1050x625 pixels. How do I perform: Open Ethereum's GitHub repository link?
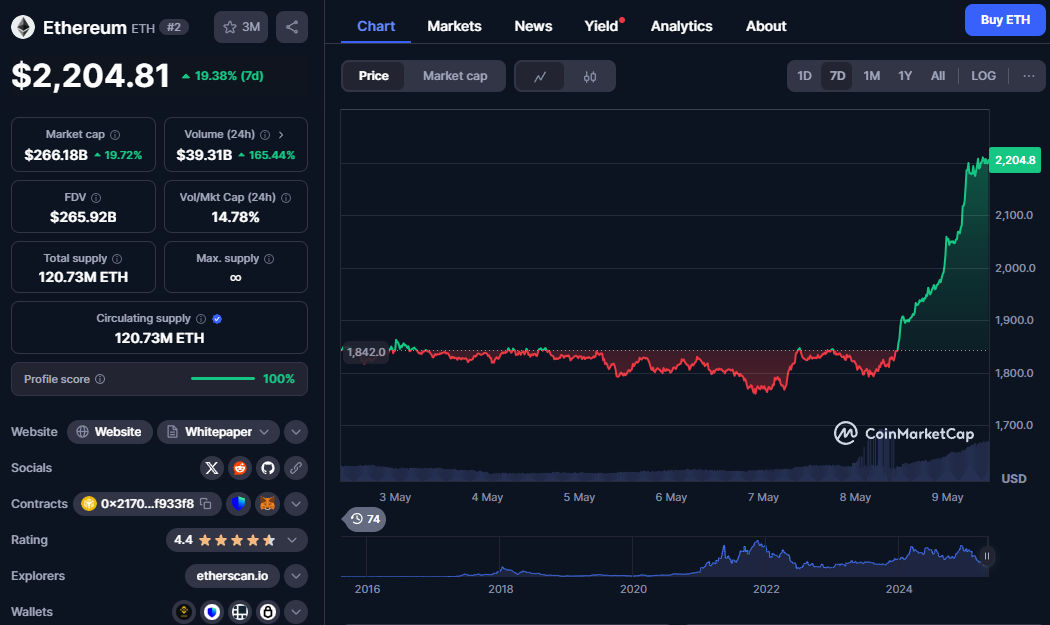pyautogui.click(x=268, y=468)
